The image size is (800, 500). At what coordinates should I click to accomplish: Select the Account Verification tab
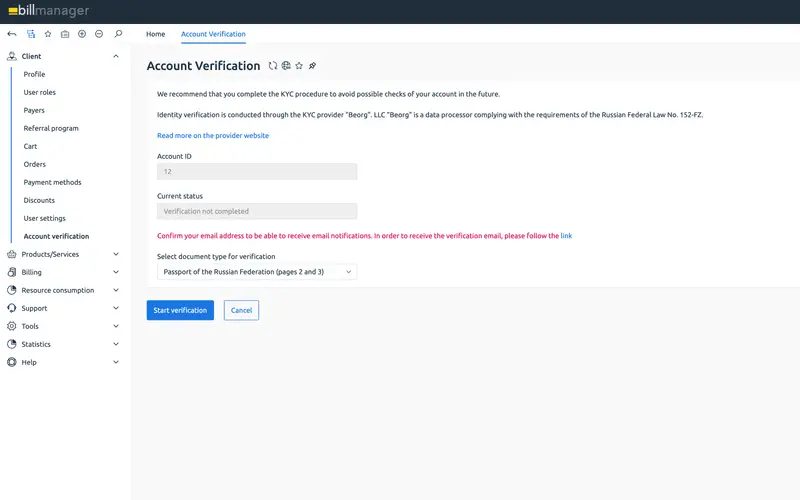(213, 34)
